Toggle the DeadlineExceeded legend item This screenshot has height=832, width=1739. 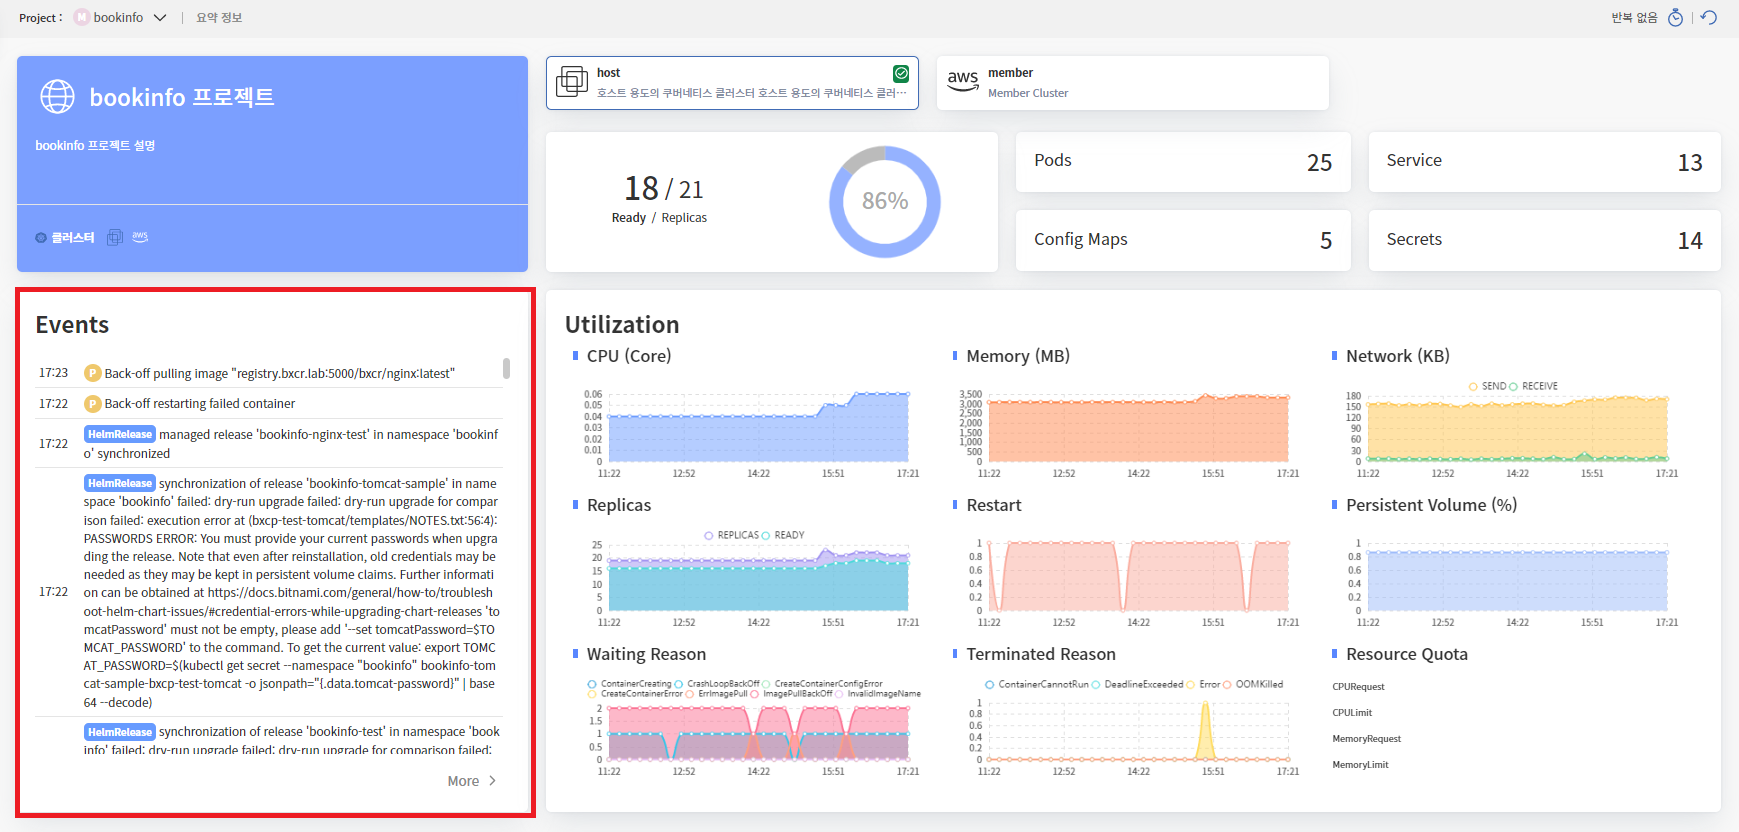pyautogui.click(x=1137, y=685)
